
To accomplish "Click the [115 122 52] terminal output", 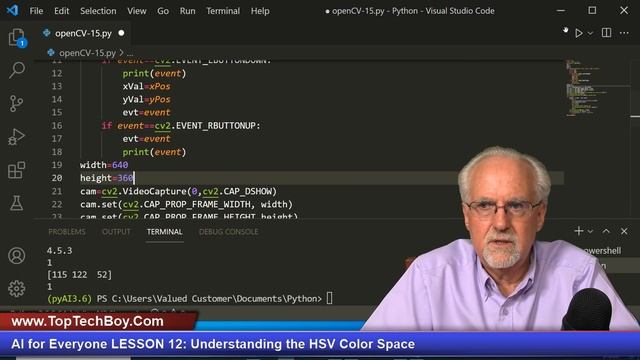I will [x=79, y=275].
